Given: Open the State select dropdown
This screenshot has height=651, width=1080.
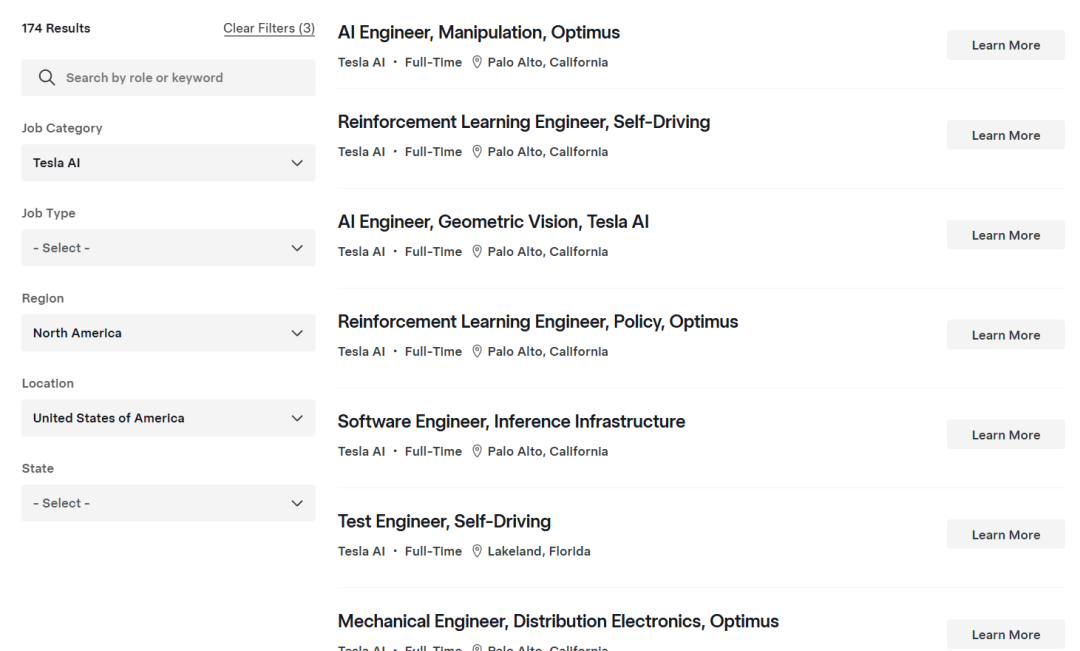Looking at the screenshot, I should pyautogui.click(x=168, y=503).
